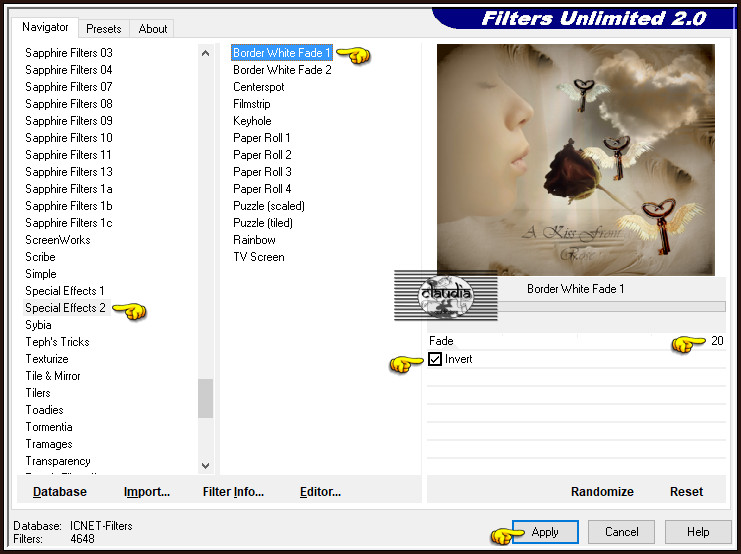Select the Special Effects 1 category

[x=65, y=291]
